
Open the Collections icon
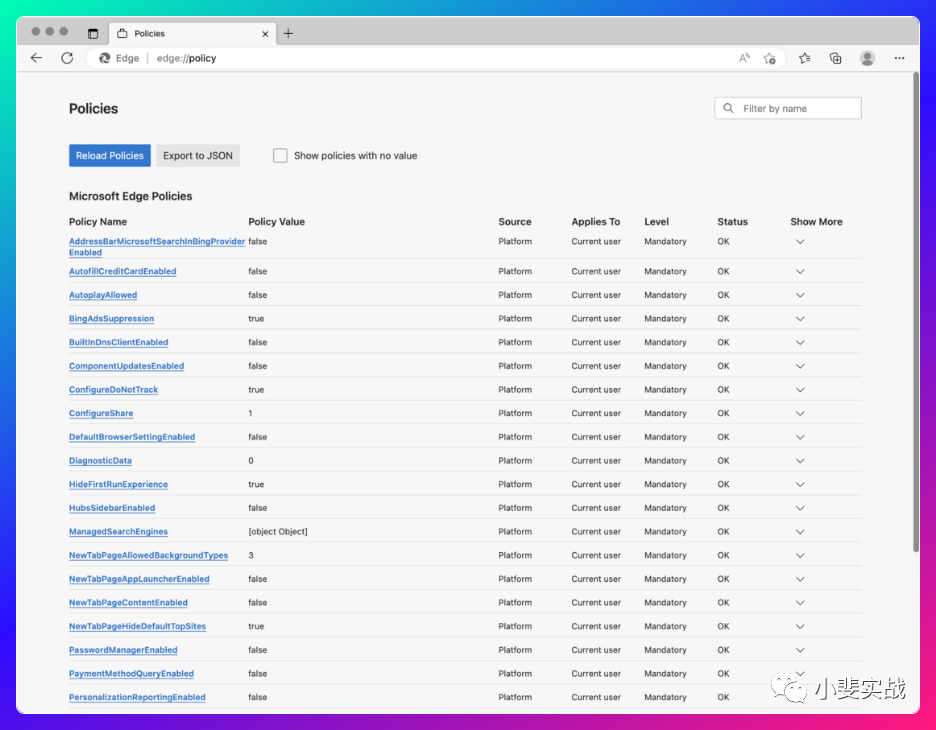pos(836,58)
